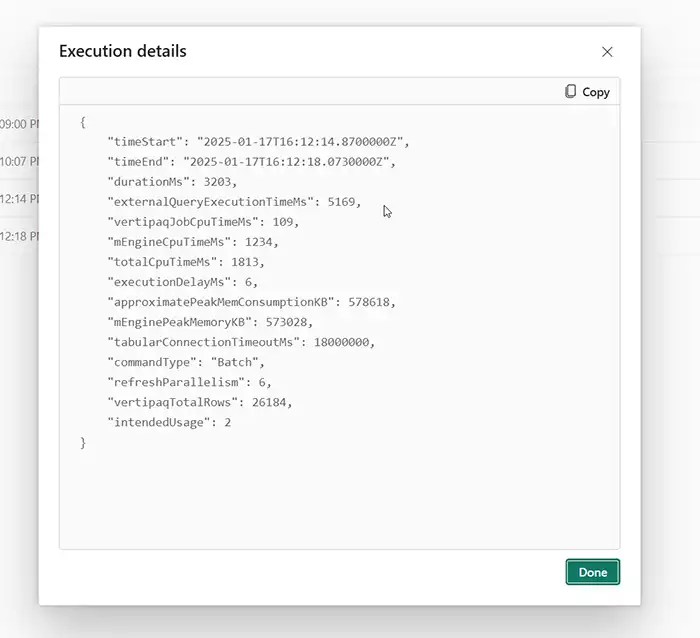The image size is (700, 638).
Task: Click the clipboard icon beside Copy
Action: pos(570,92)
